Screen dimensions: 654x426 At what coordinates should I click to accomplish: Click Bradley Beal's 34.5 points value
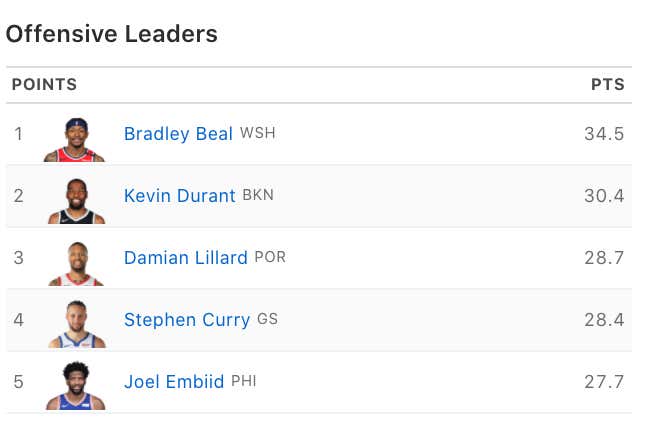604,134
